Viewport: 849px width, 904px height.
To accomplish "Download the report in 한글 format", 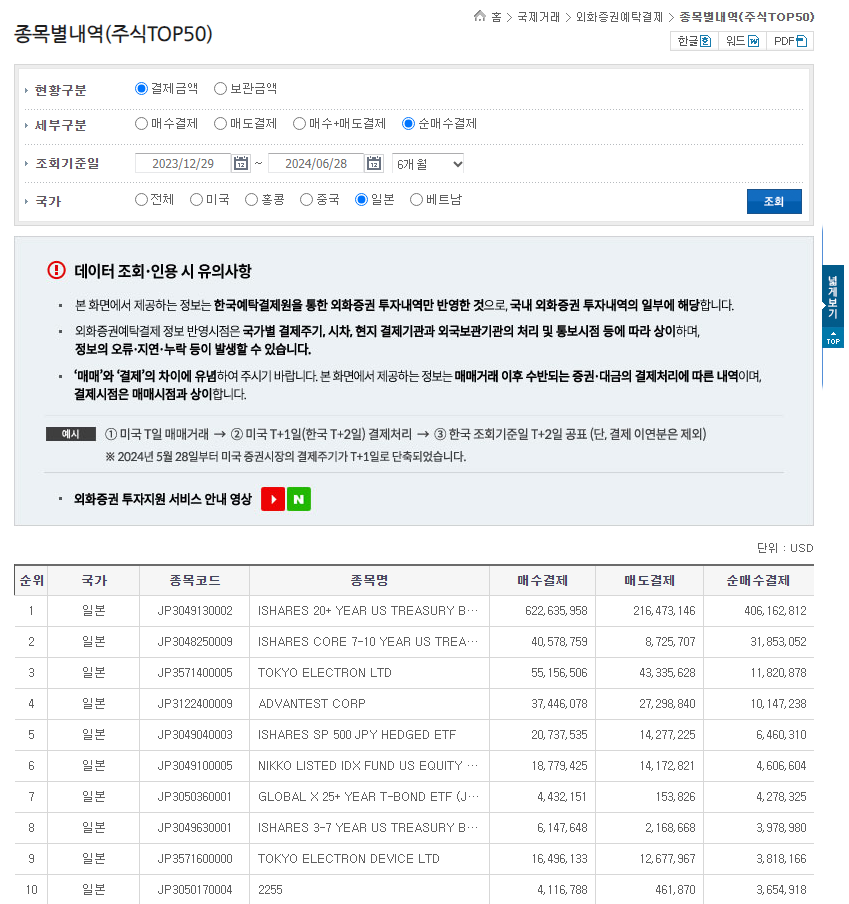I will (692, 41).
